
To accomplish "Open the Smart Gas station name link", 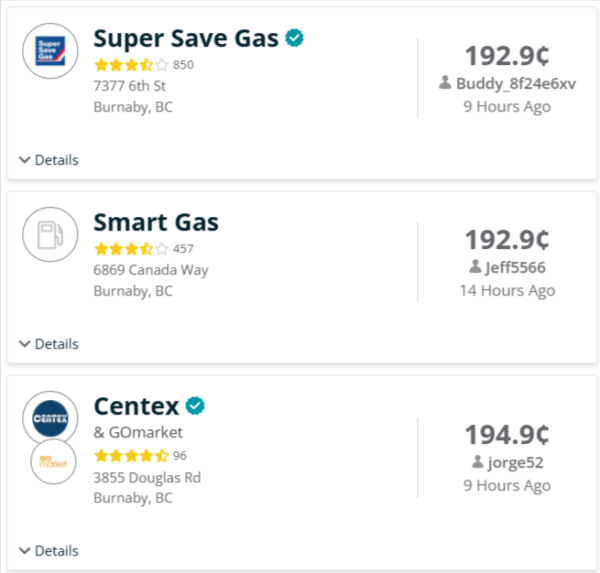I will tap(156, 223).
